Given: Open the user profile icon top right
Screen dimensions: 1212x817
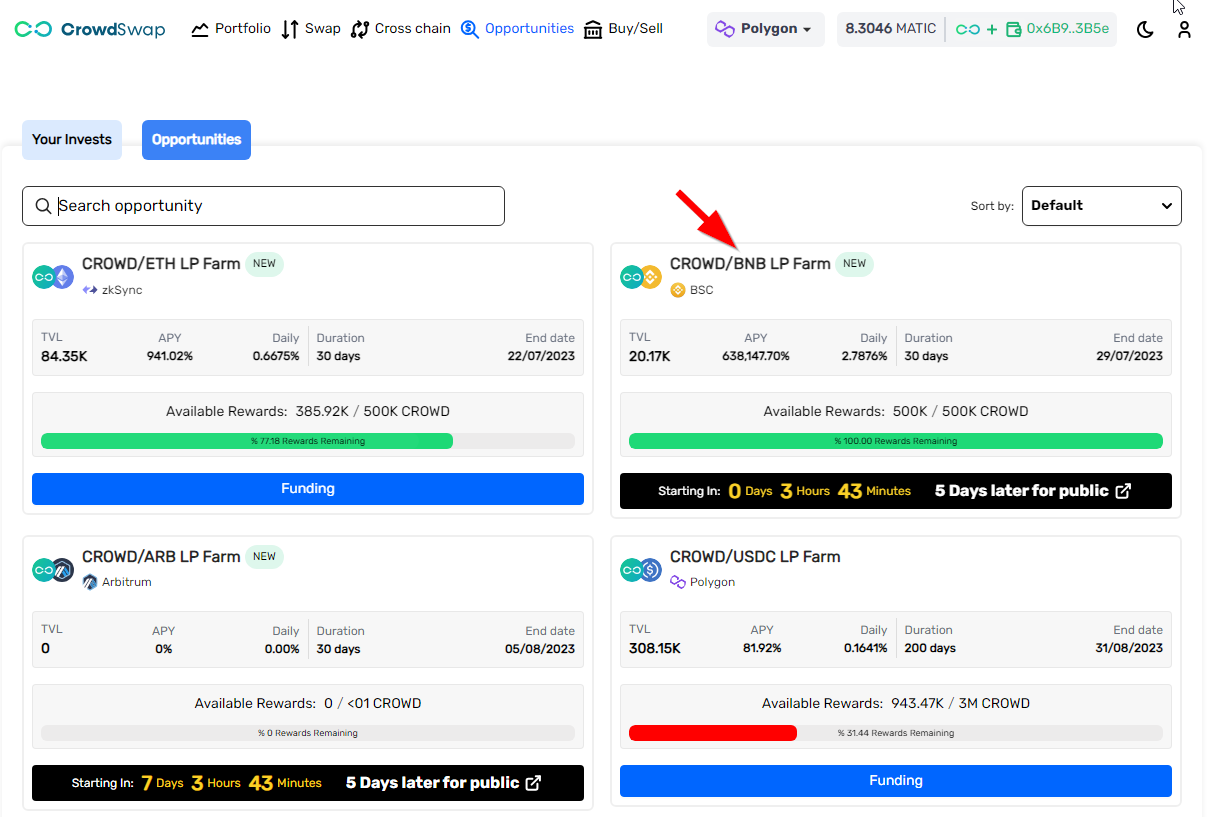Looking at the screenshot, I should (x=1184, y=30).
